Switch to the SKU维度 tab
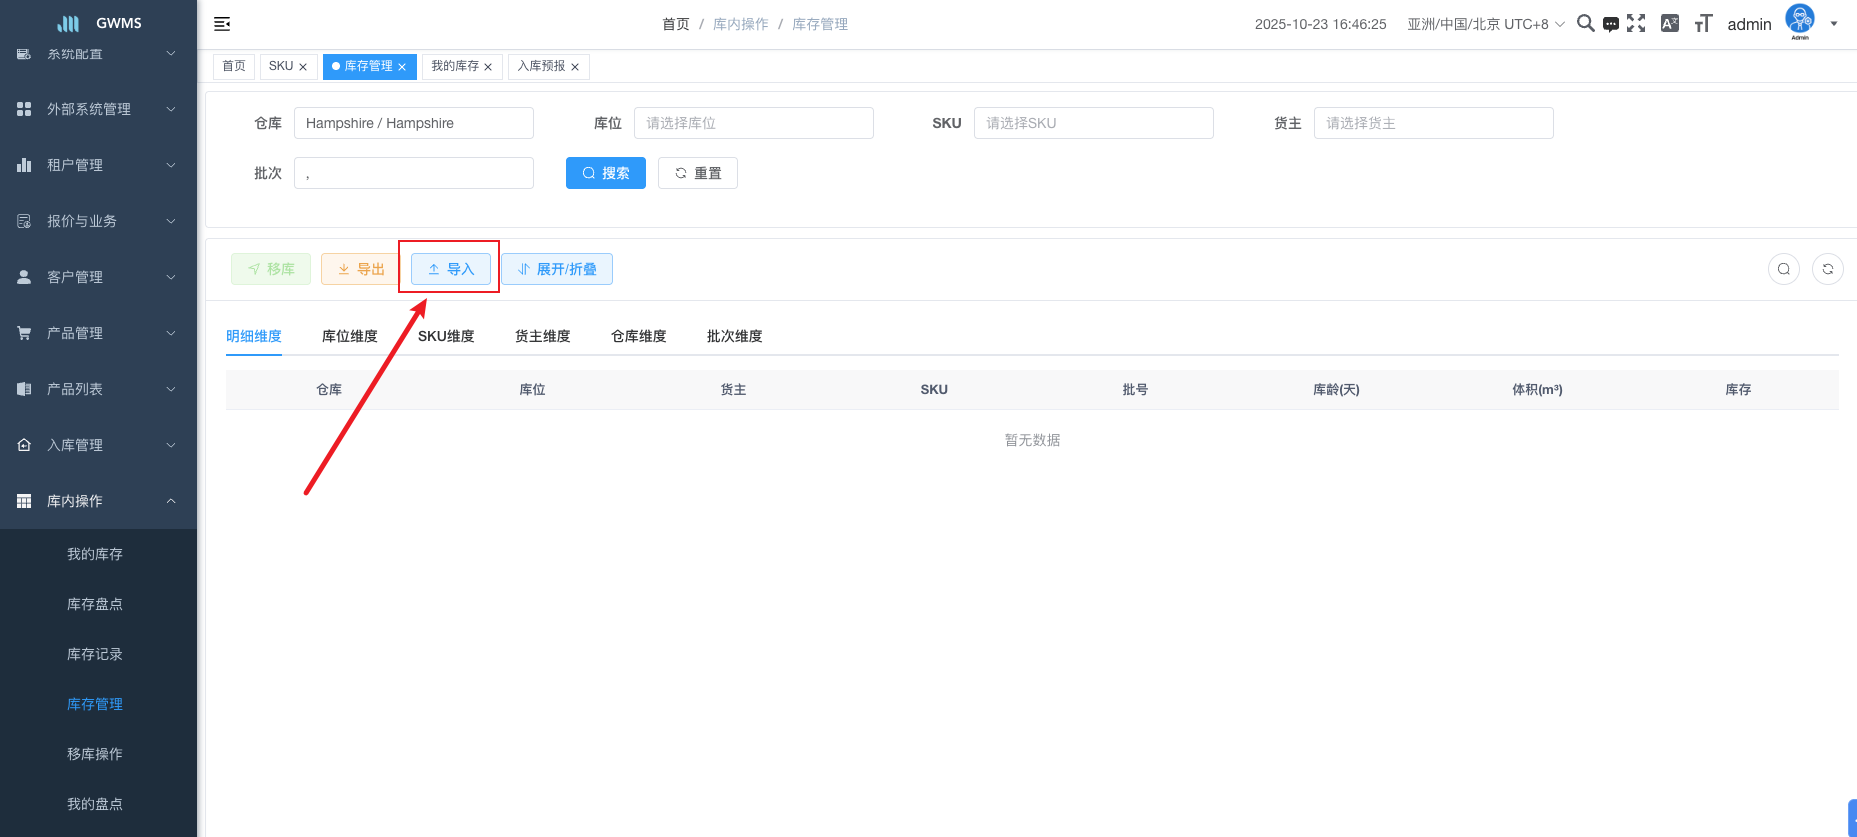This screenshot has height=837, width=1857. point(446,336)
